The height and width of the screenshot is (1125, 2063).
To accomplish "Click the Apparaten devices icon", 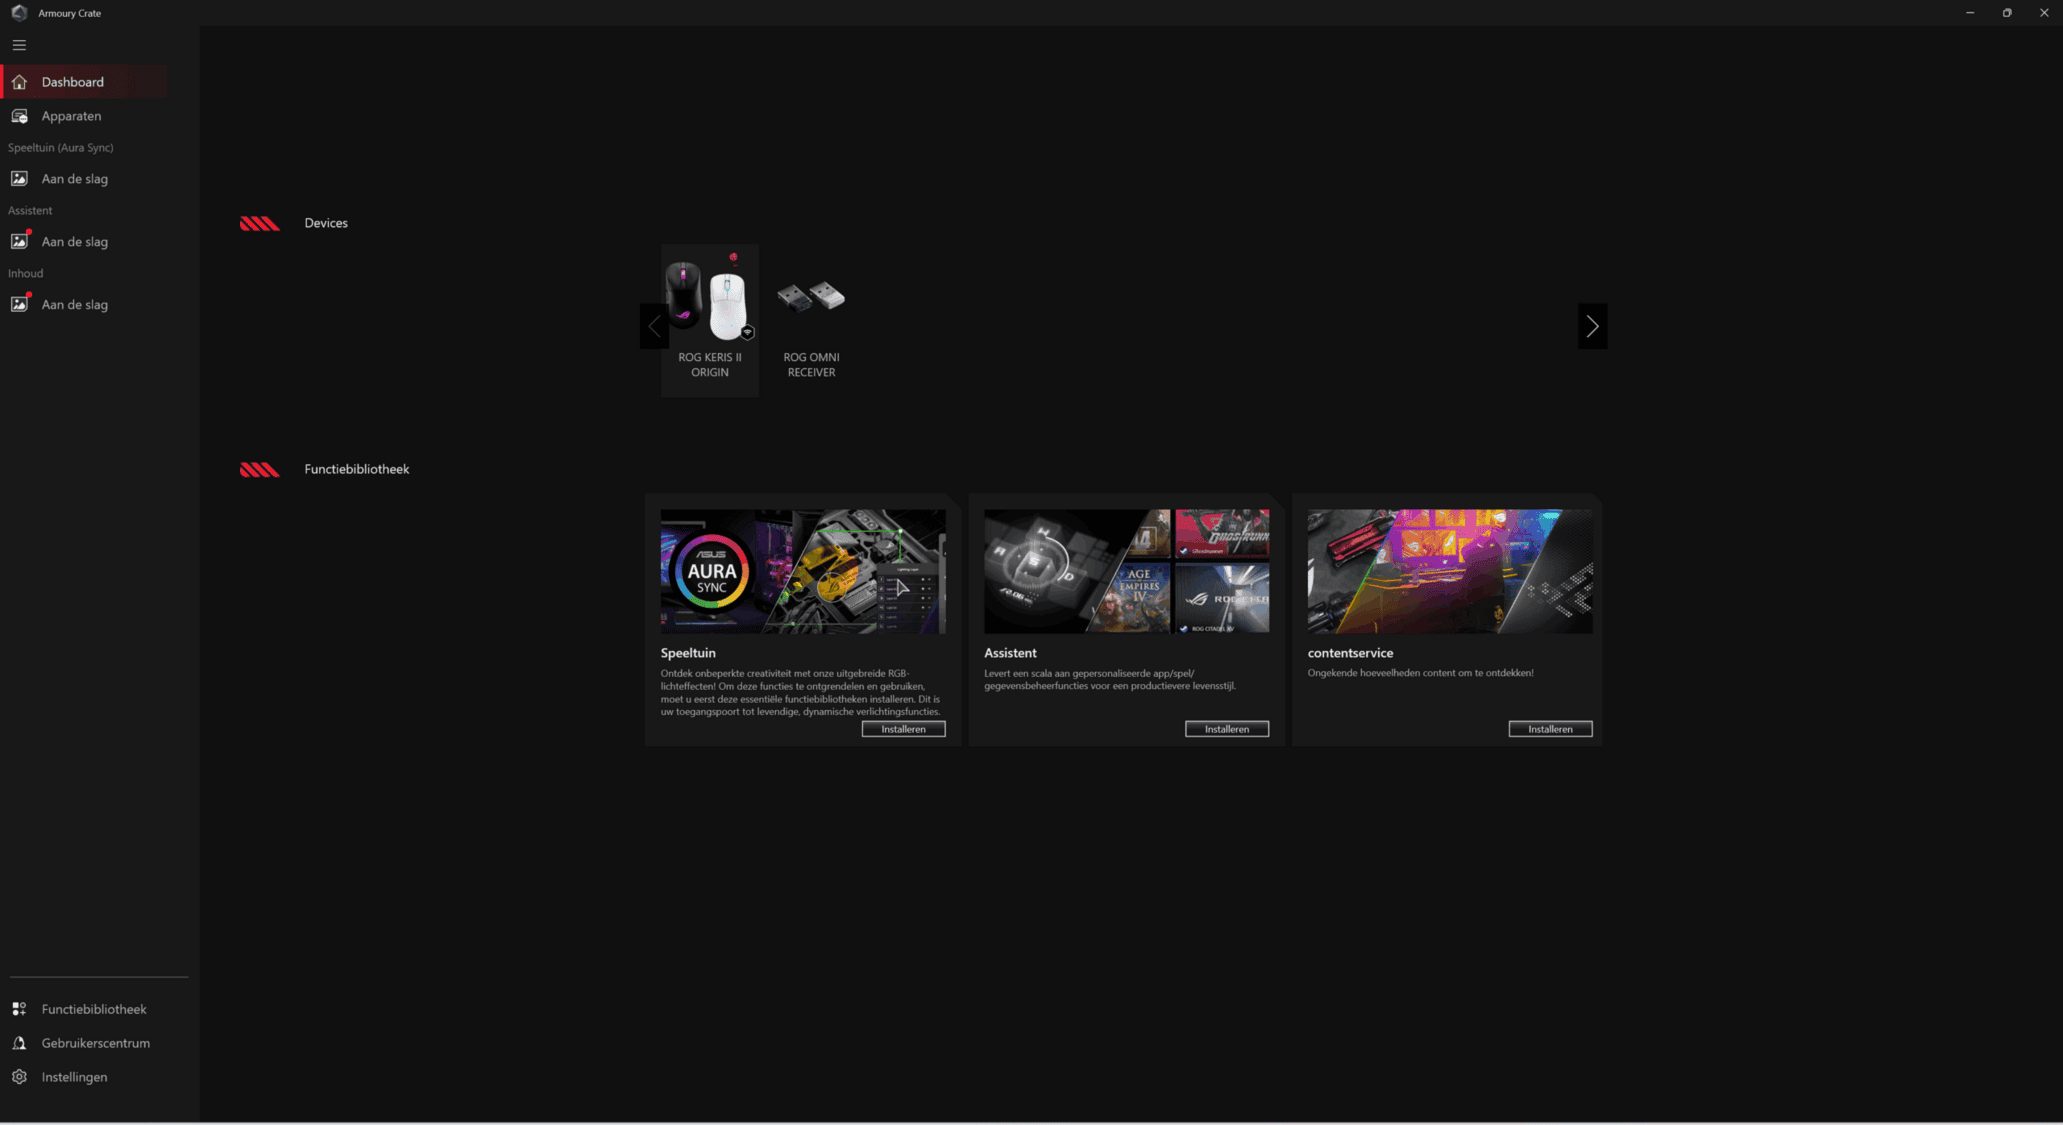I will click(19, 116).
